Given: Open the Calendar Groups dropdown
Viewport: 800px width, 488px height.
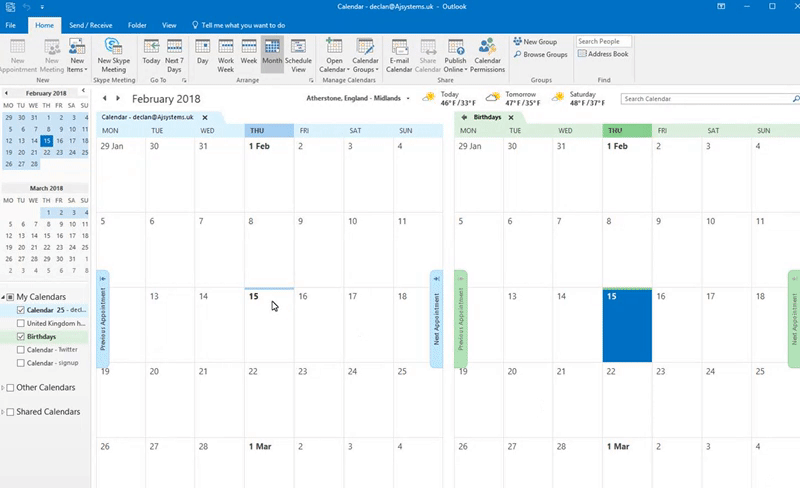Looking at the screenshot, I should pos(365,56).
